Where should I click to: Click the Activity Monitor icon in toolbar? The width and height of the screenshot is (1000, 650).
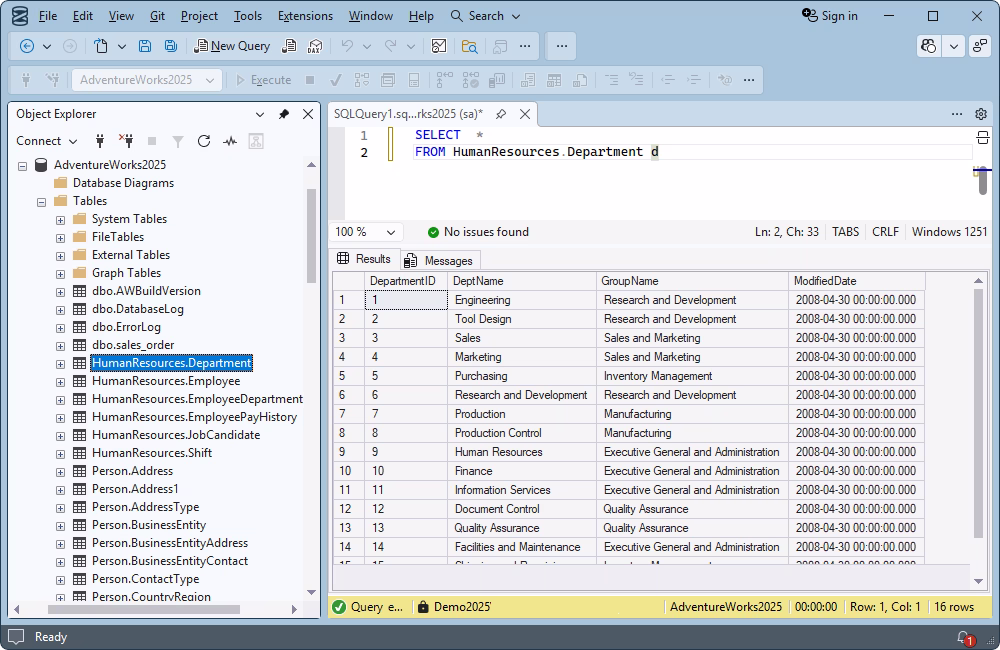point(439,46)
